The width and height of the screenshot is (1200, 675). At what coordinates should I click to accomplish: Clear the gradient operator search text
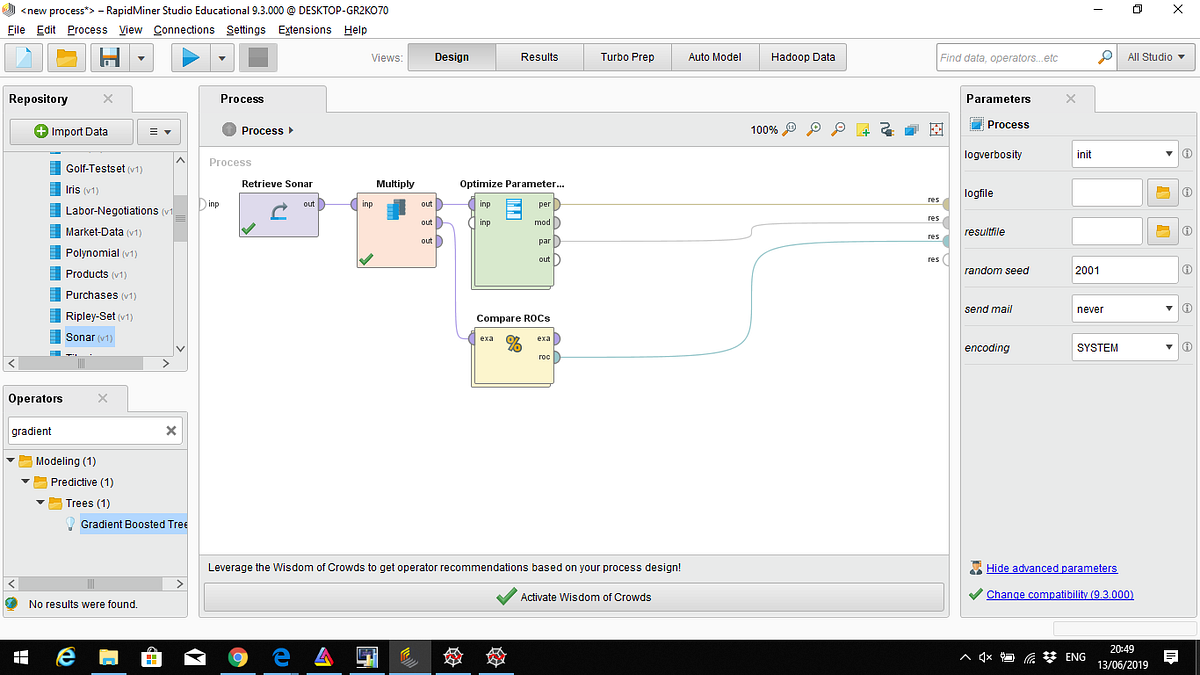tap(169, 430)
